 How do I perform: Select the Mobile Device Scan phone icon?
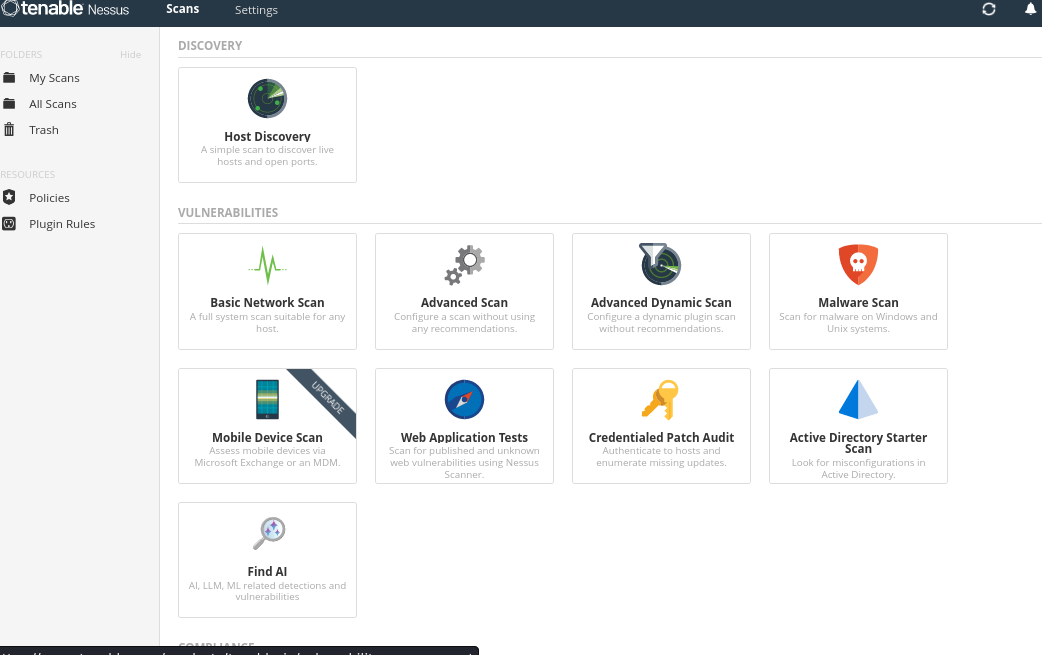(x=267, y=399)
